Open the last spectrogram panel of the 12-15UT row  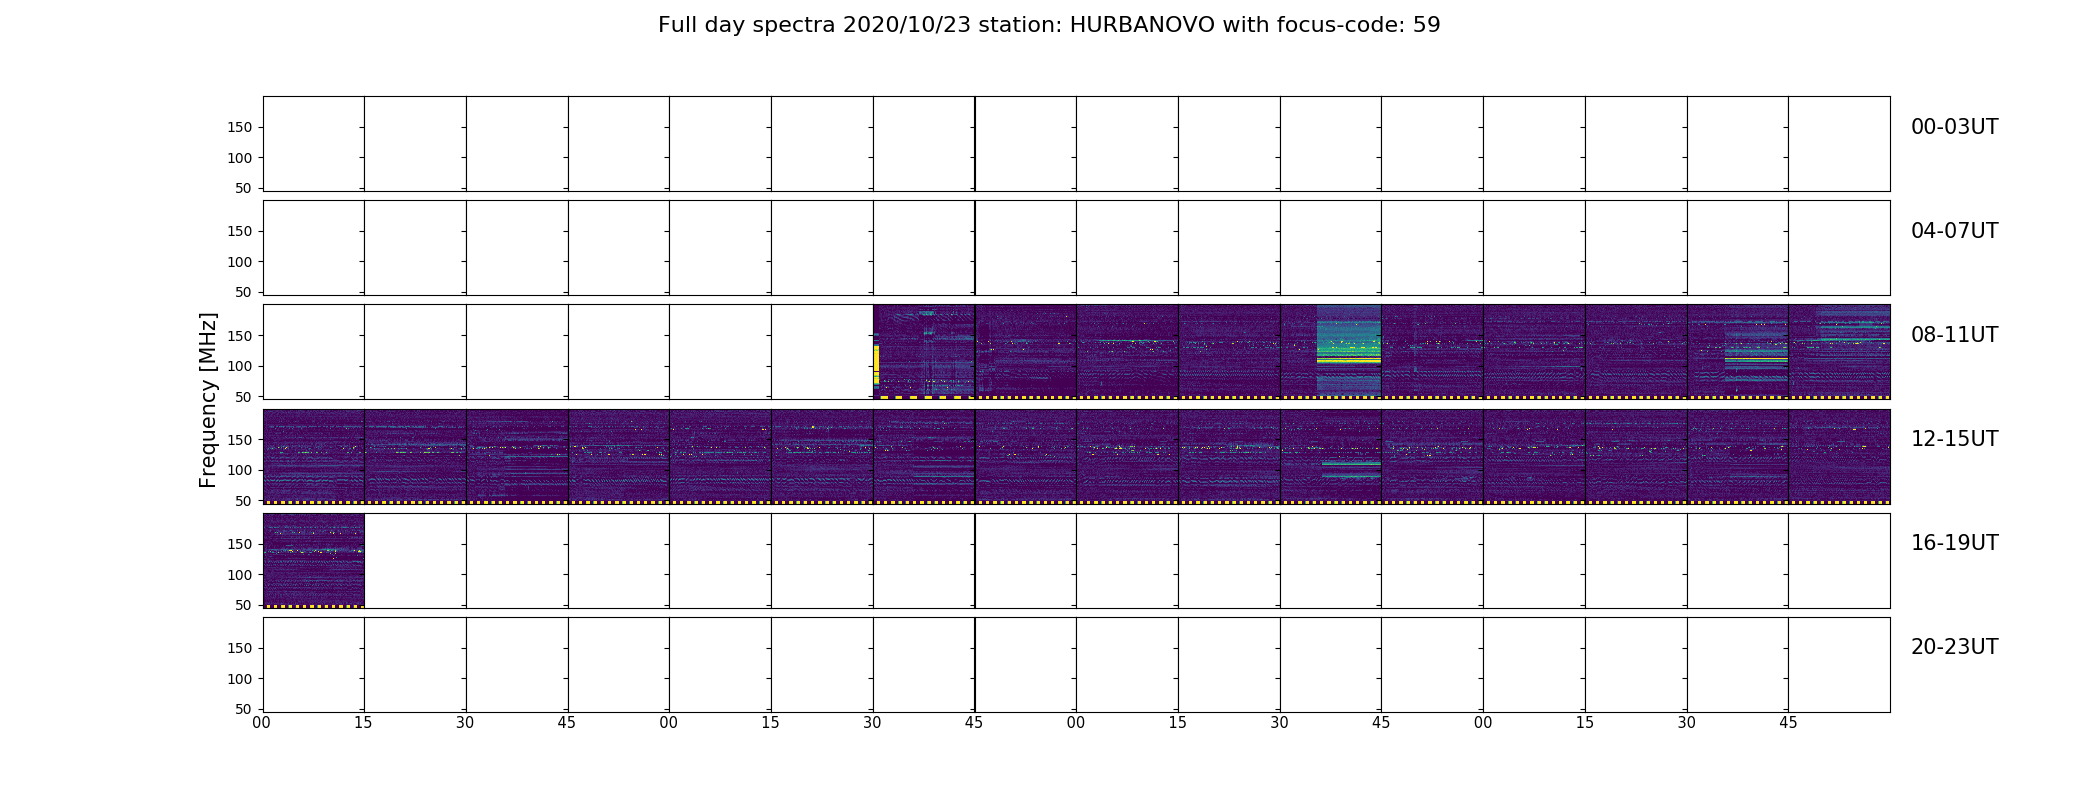tap(1839, 457)
